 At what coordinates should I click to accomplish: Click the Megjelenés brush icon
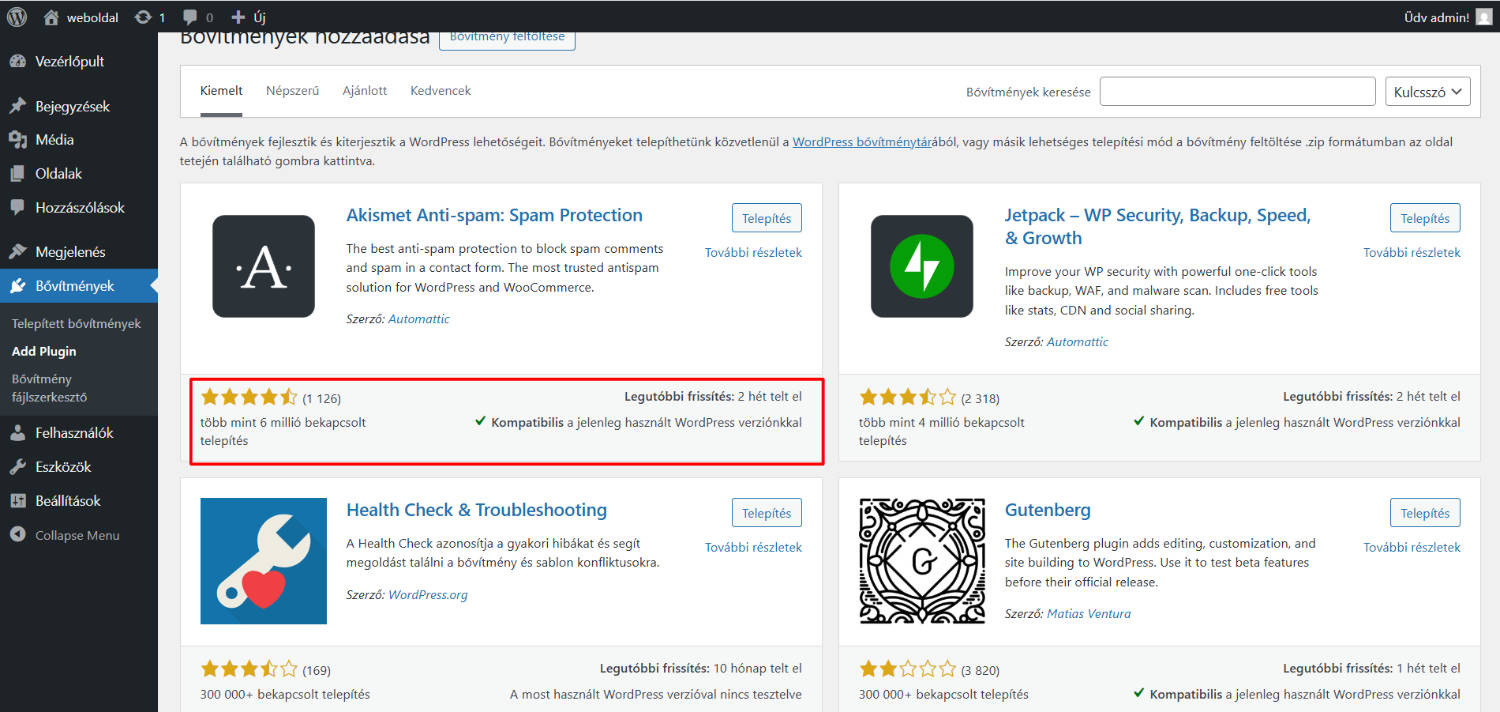click(x=17, y=252)
